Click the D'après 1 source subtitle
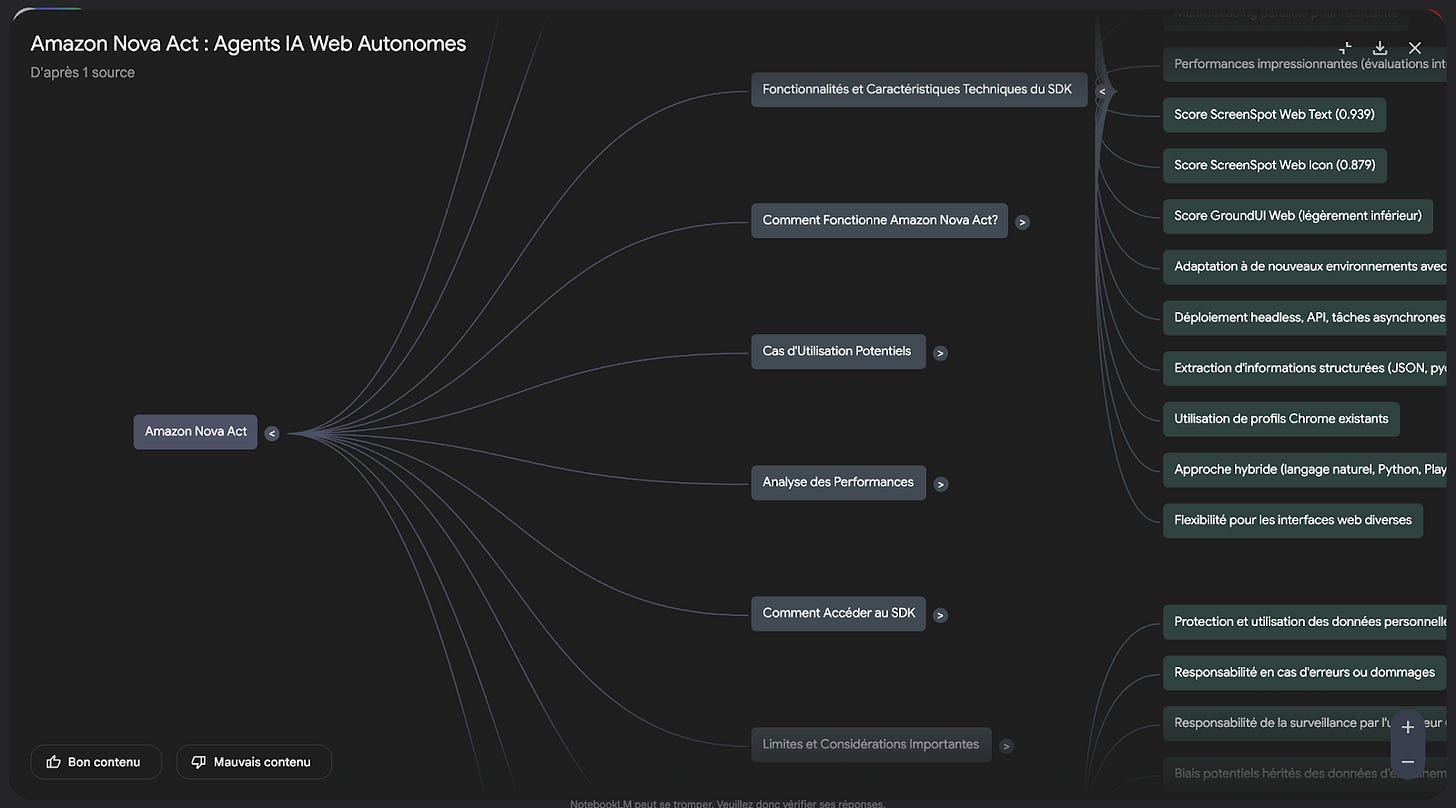 83,72
